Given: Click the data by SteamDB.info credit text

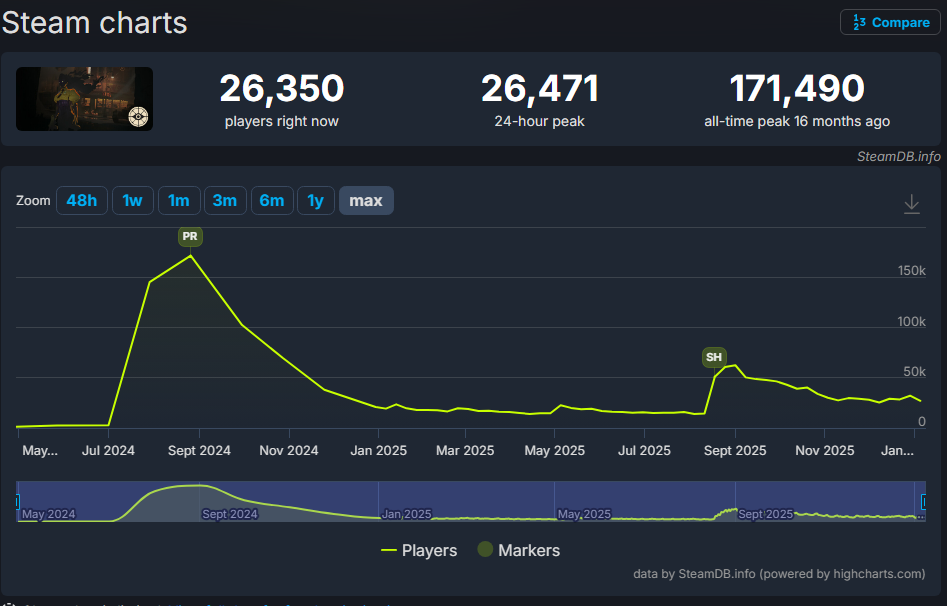Looking at the screenshot, I should click(x=779, y=574).
